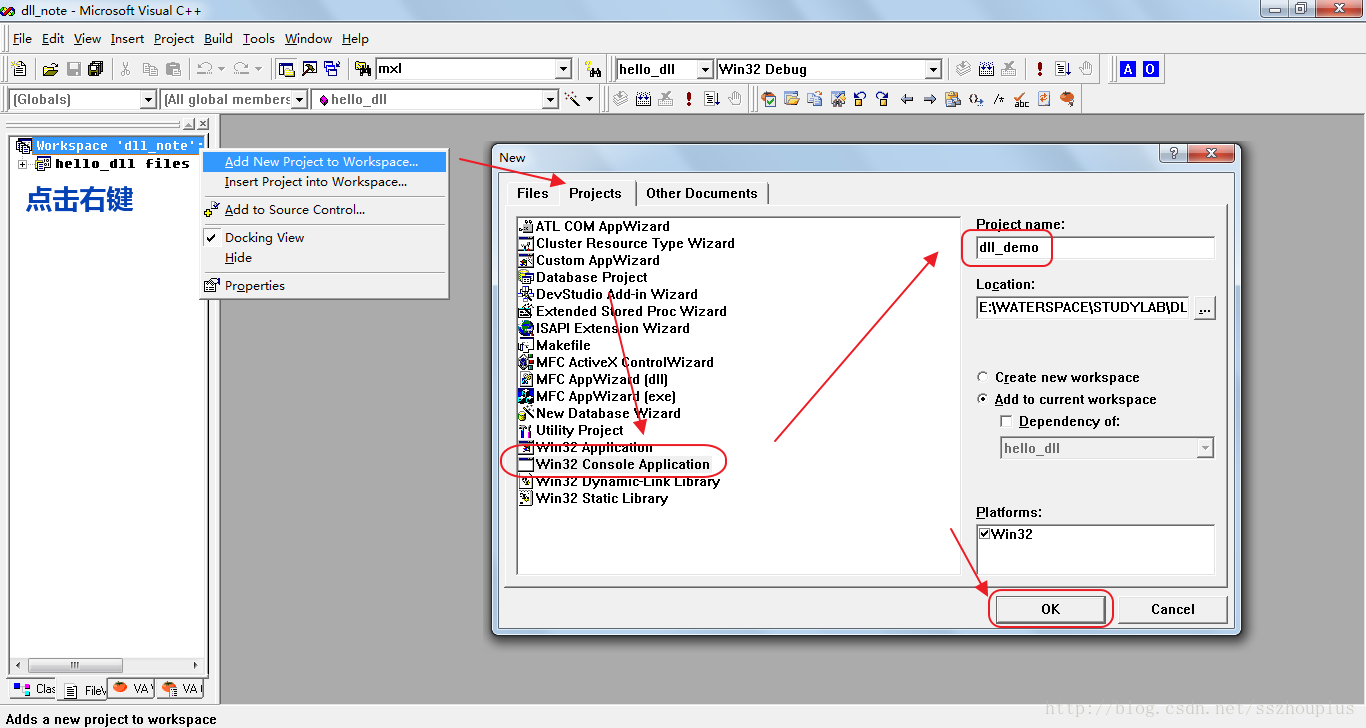
Task: Click the Find in Files binoculars icon
Action: pos(364,69)
